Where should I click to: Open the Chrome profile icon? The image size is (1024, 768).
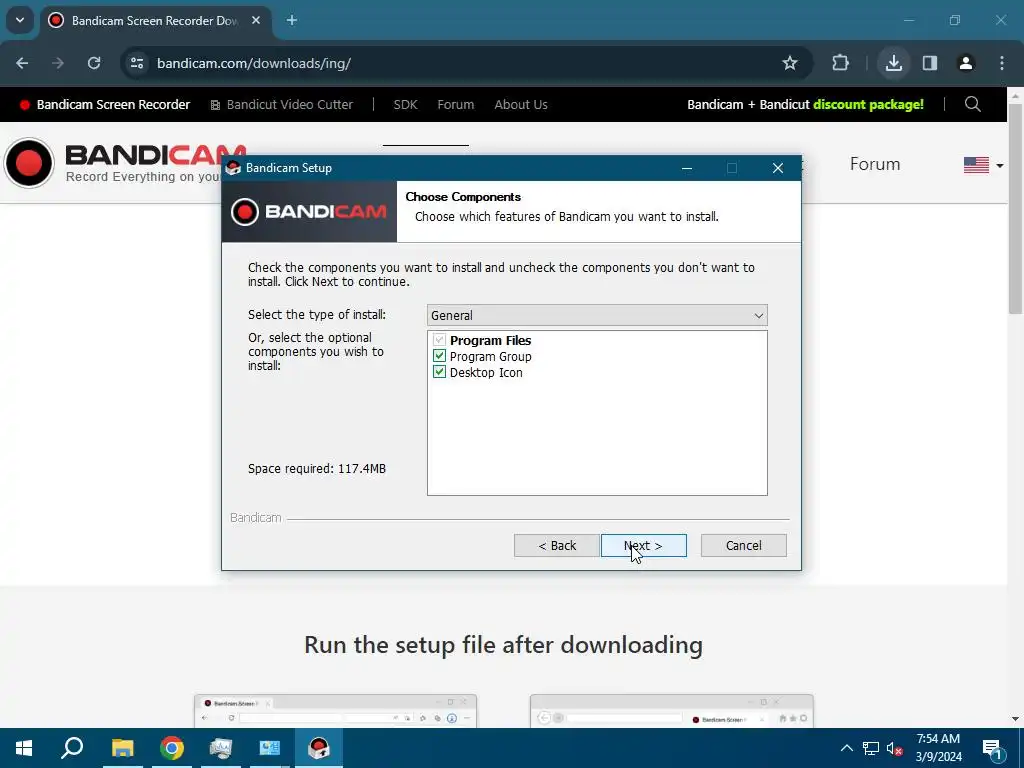point(965,63)
